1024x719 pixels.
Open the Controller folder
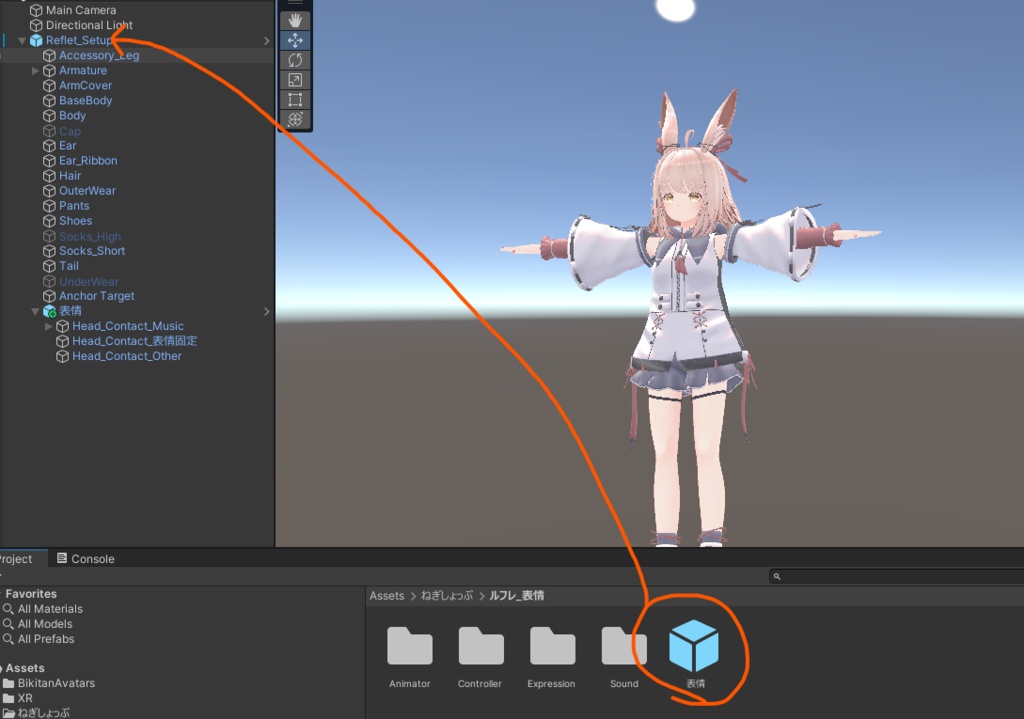(x=481, y=646)
